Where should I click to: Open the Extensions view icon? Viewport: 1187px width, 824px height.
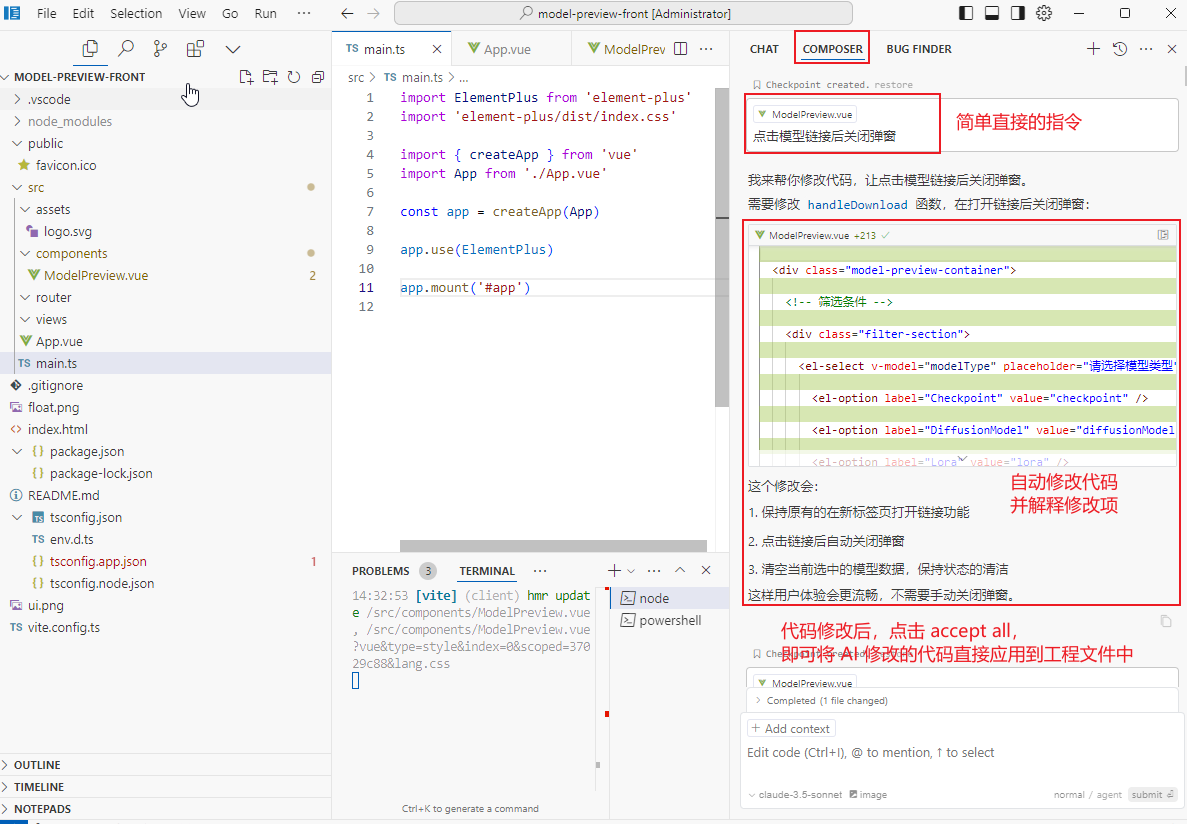pos(195,48)
